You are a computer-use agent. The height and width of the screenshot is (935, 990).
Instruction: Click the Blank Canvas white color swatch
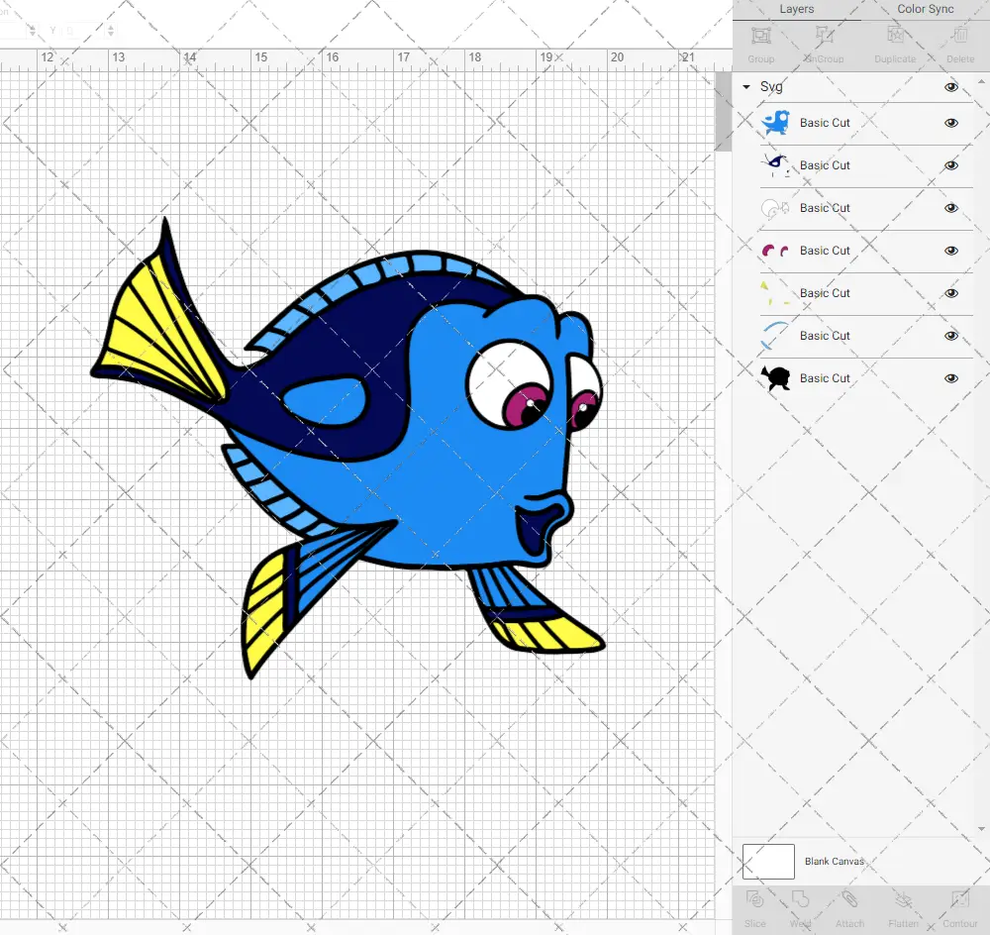click(x=768, y=861)
